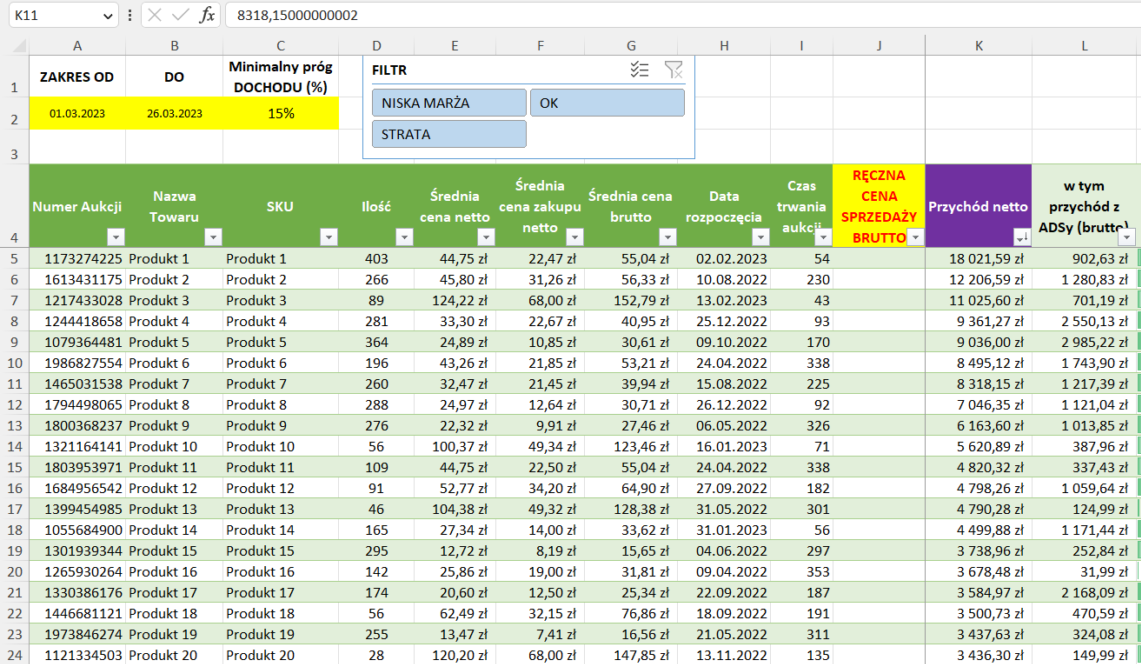This screenshot has height=664, width=1141.
Task: Click start date 13.11.2022
Action: pyautogui.click(x=724, y=655)
